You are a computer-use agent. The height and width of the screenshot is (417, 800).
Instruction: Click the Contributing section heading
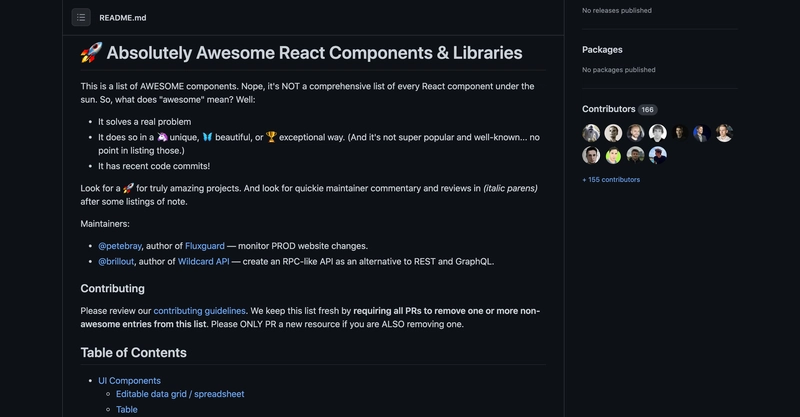point(112,289)
